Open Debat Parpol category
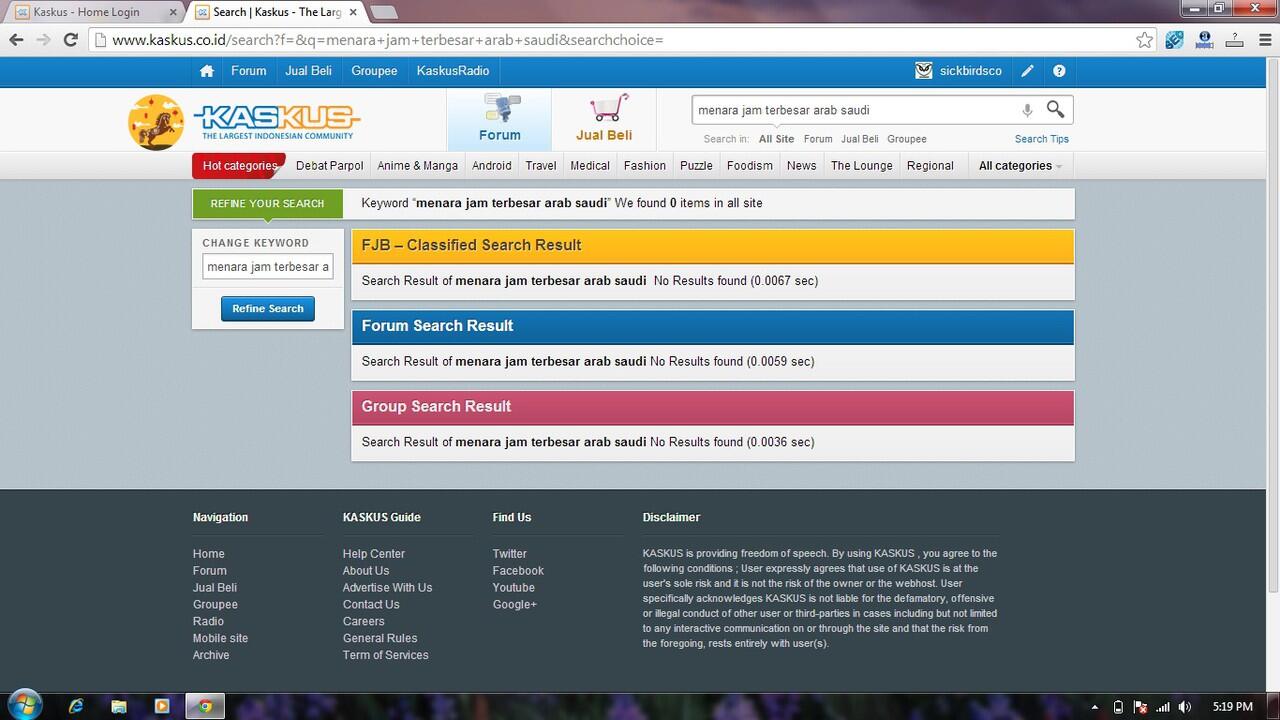Screen dimensions: 1280x720 coord(329,166)
